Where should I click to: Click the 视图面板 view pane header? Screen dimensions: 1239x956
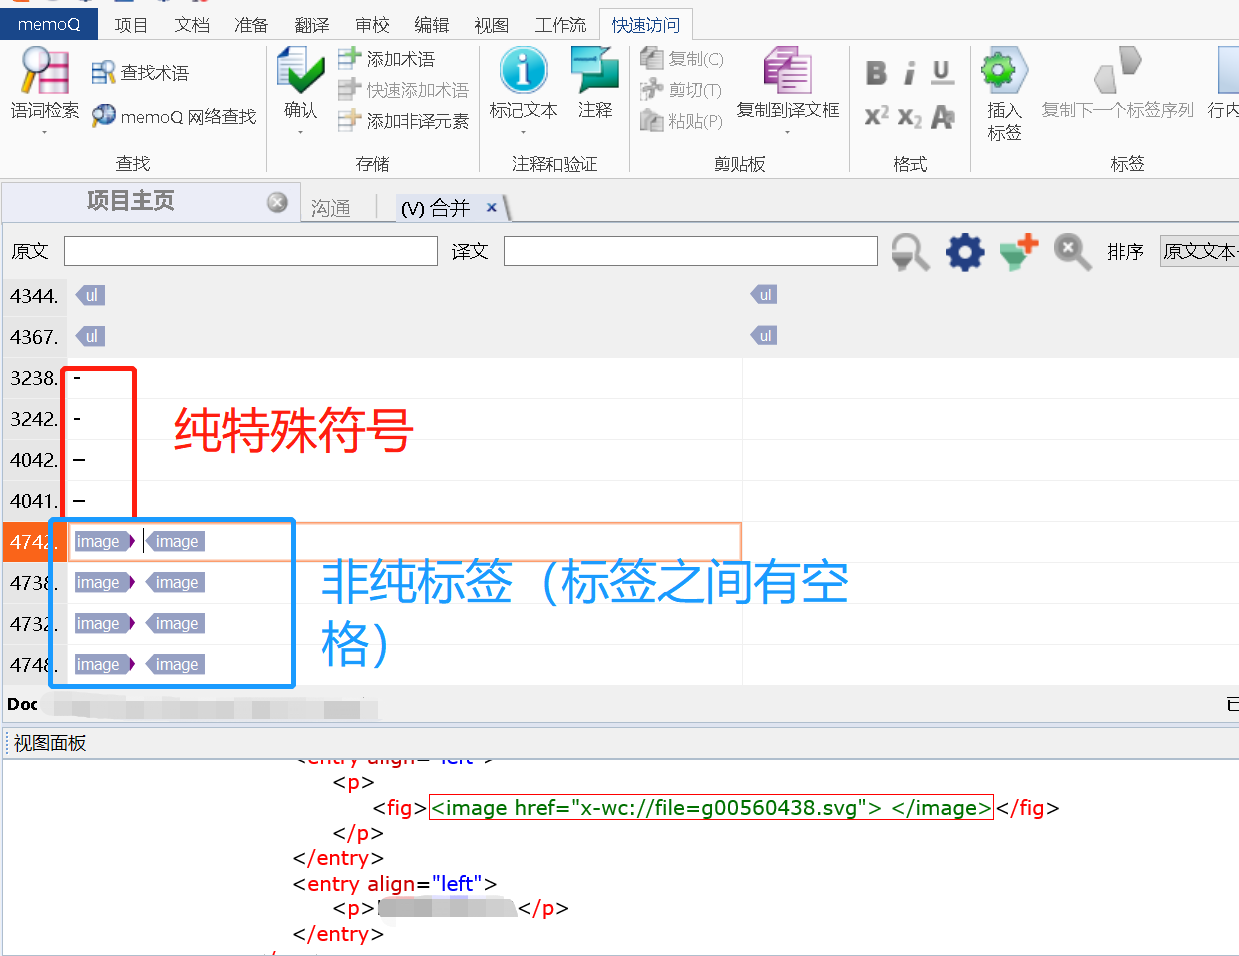[x=50, y=743]
